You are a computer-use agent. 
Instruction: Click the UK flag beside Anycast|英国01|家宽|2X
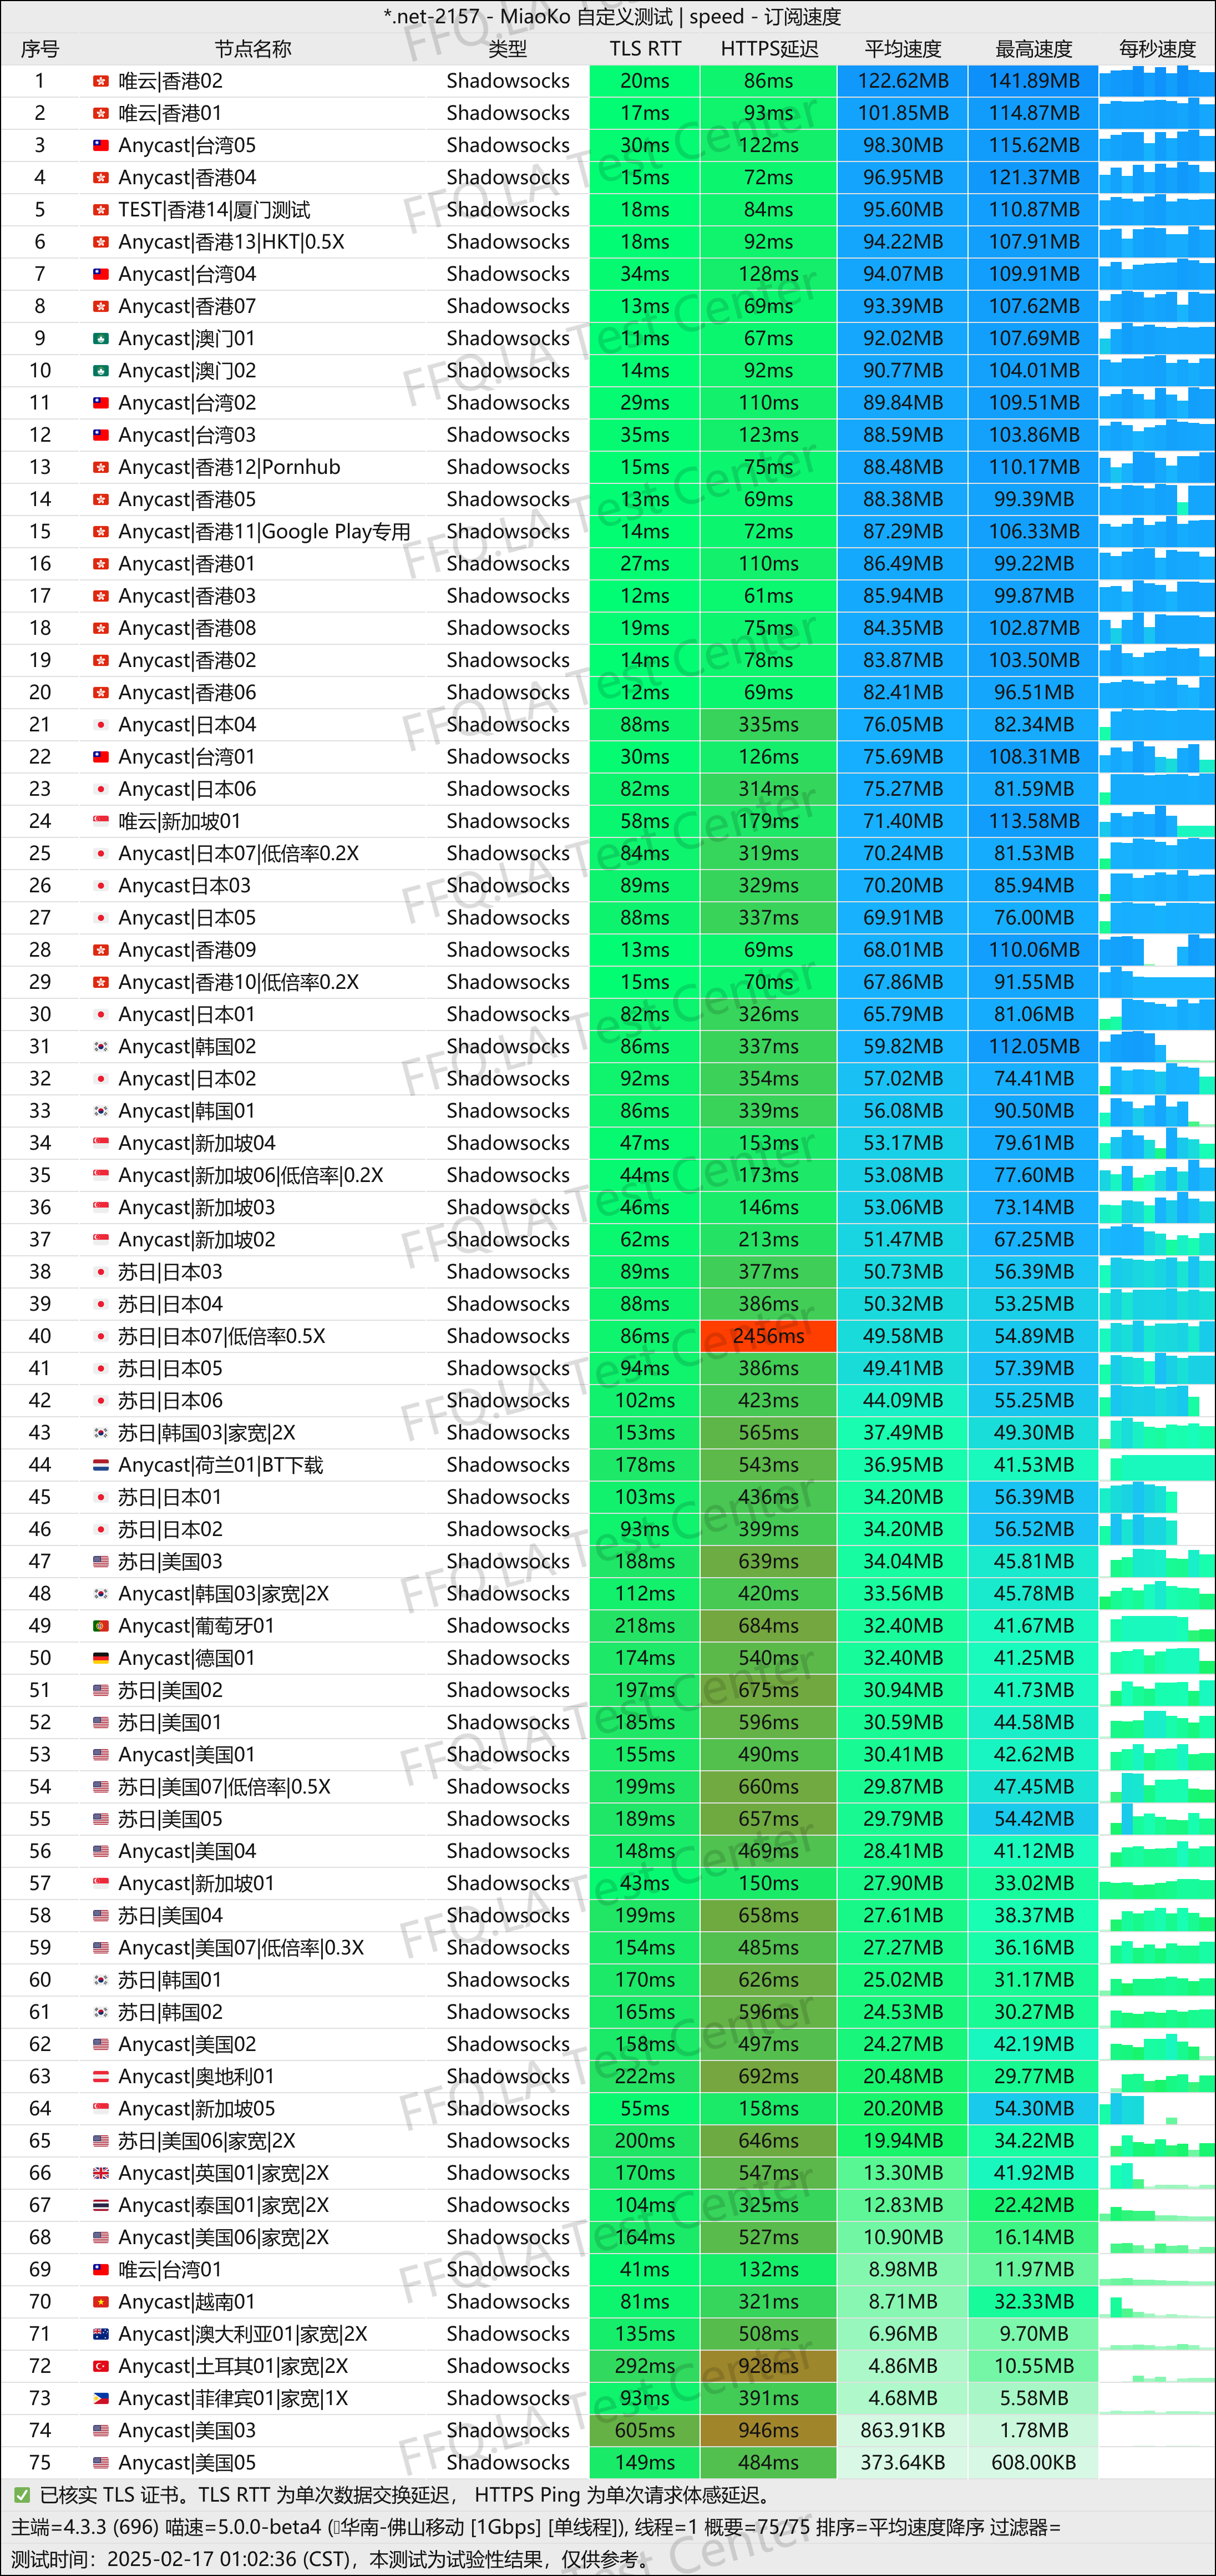[101, 2173]
